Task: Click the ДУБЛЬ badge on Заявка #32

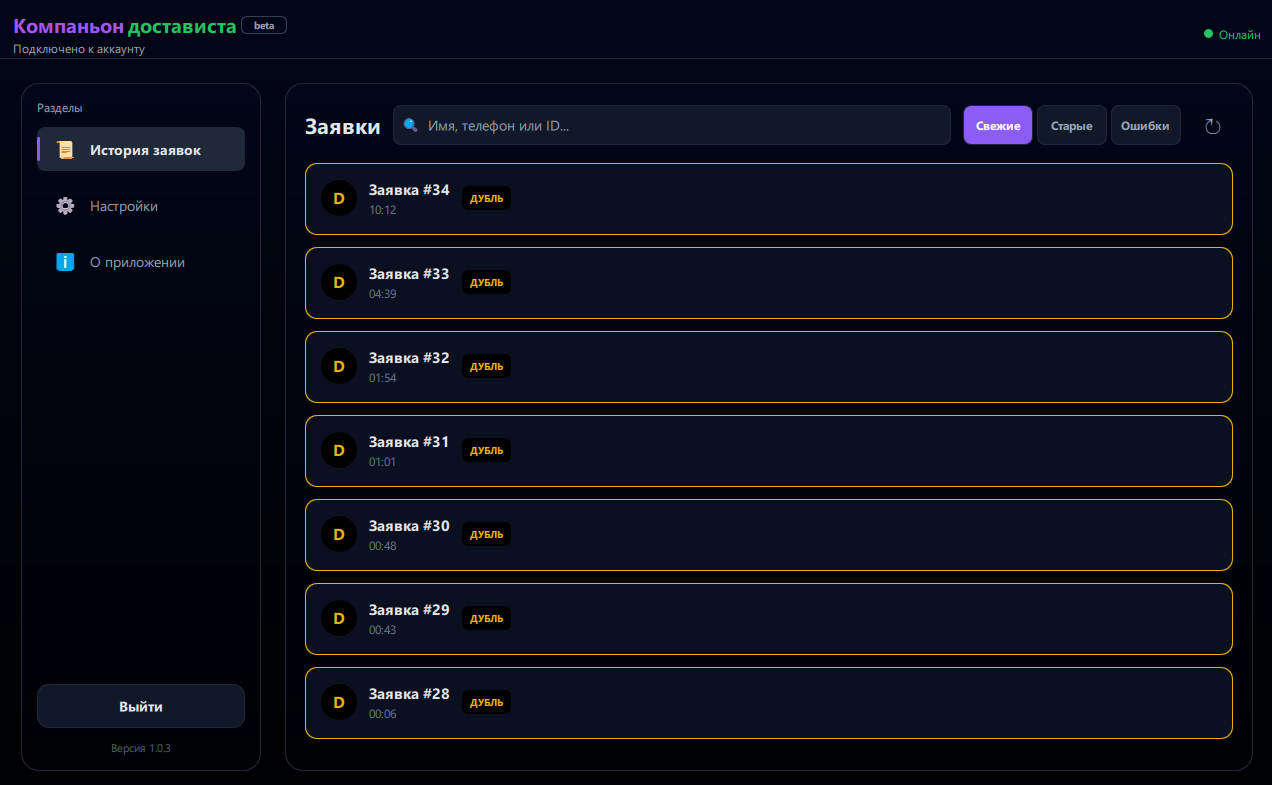Action: pyautogui.click(x=486, y=367)
